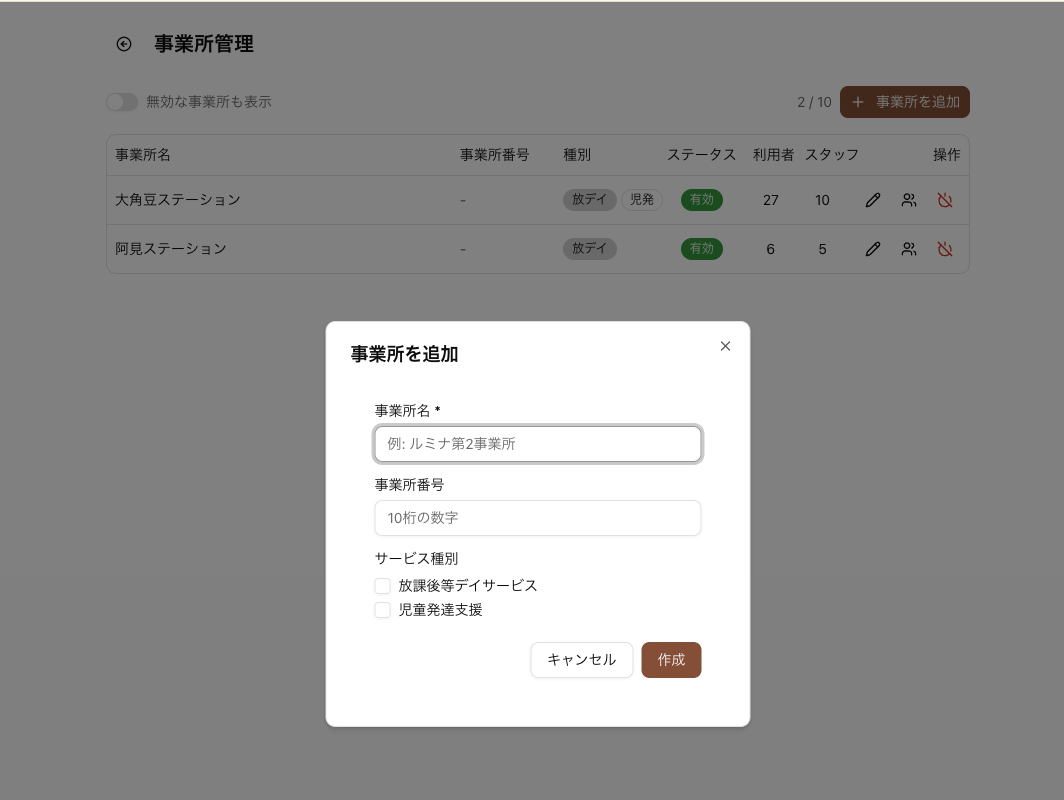Screen dimensions: 1064x800
Task: Open staff users icon for 阿見ステーション
Action: (x=909, y=249)
